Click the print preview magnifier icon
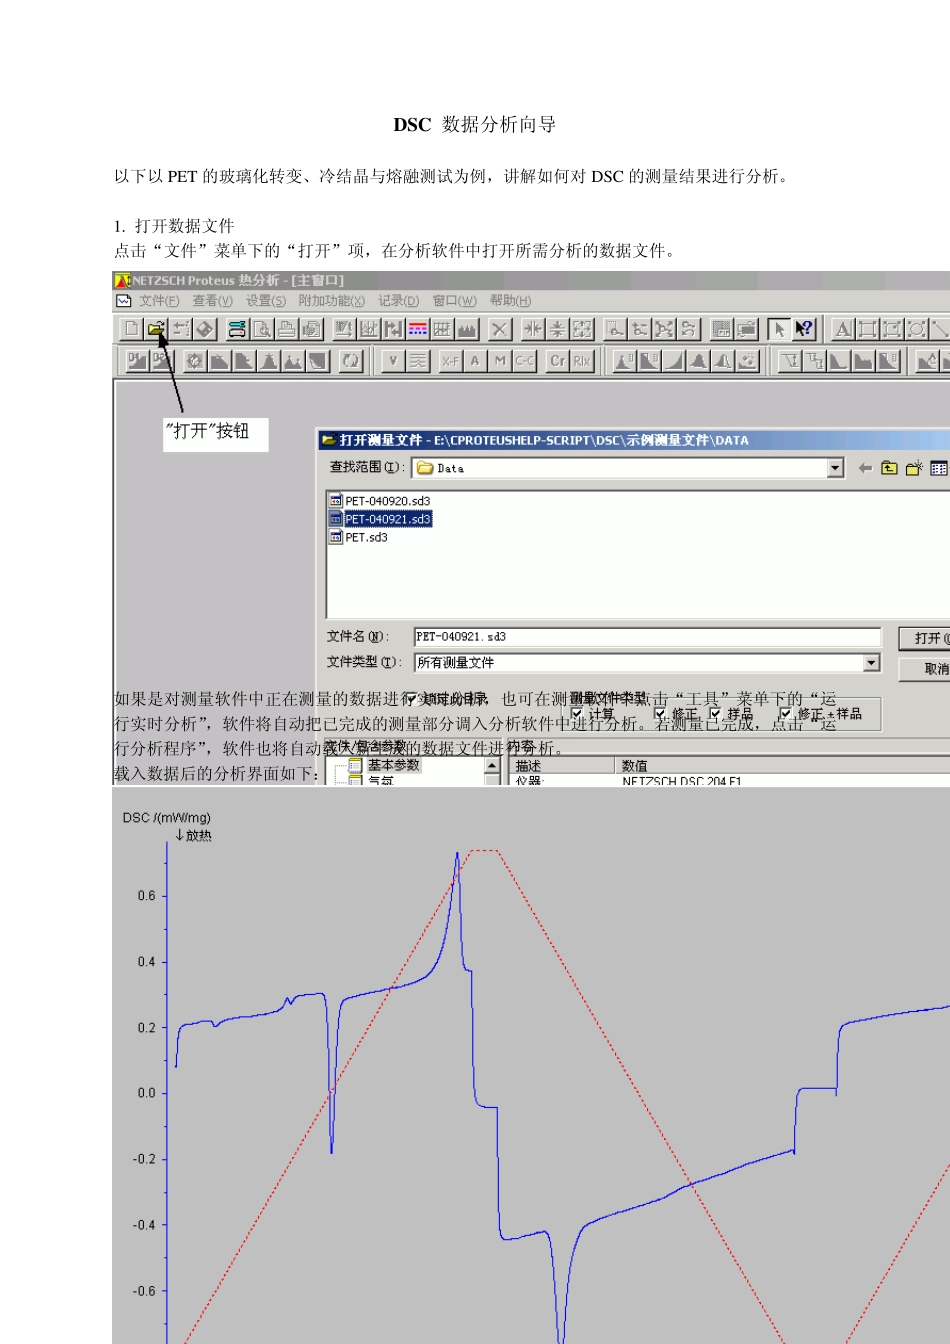Screen dimensions: 950x1344 pyautogui.click(x=262, y=328)
